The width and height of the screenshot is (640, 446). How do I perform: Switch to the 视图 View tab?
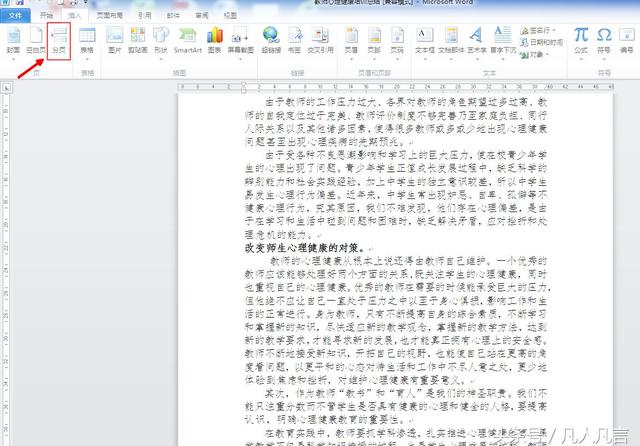(x=230, y=16)
